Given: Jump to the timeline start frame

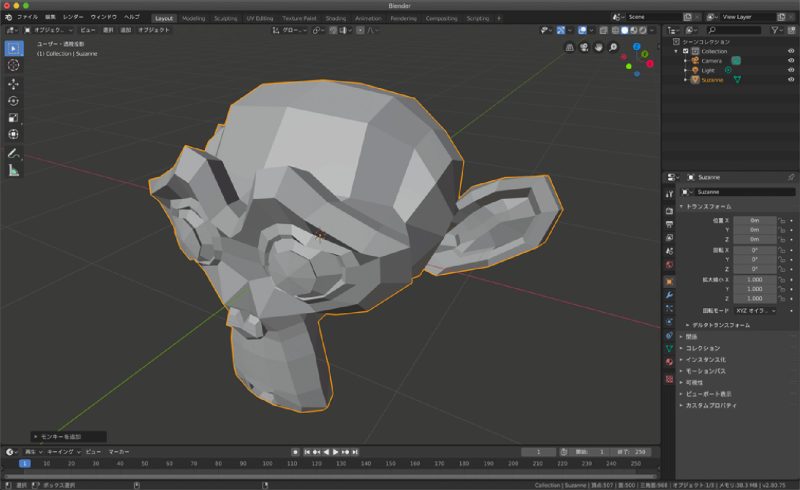Looking at the screenshot, I should point(307,452).
